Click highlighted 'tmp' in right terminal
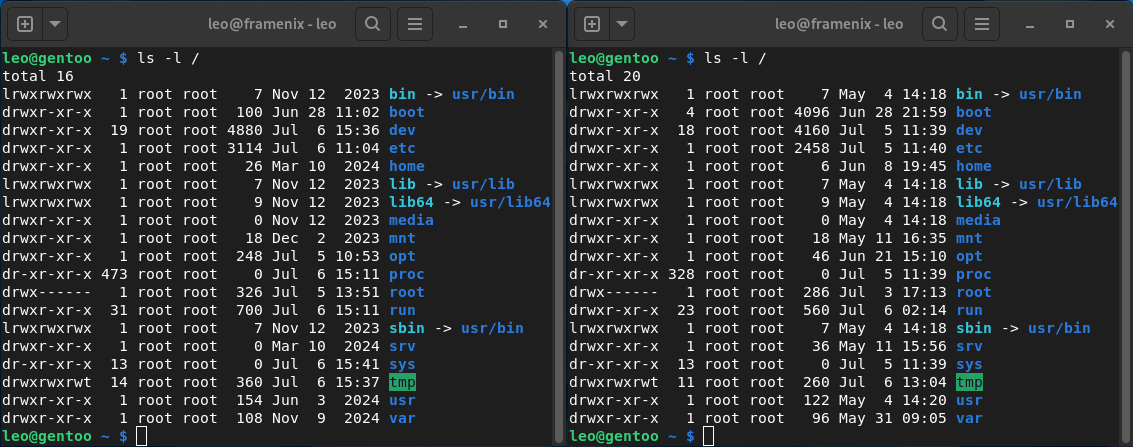Viewport: 1133px width, 447px height. click(x=970, y=382)
